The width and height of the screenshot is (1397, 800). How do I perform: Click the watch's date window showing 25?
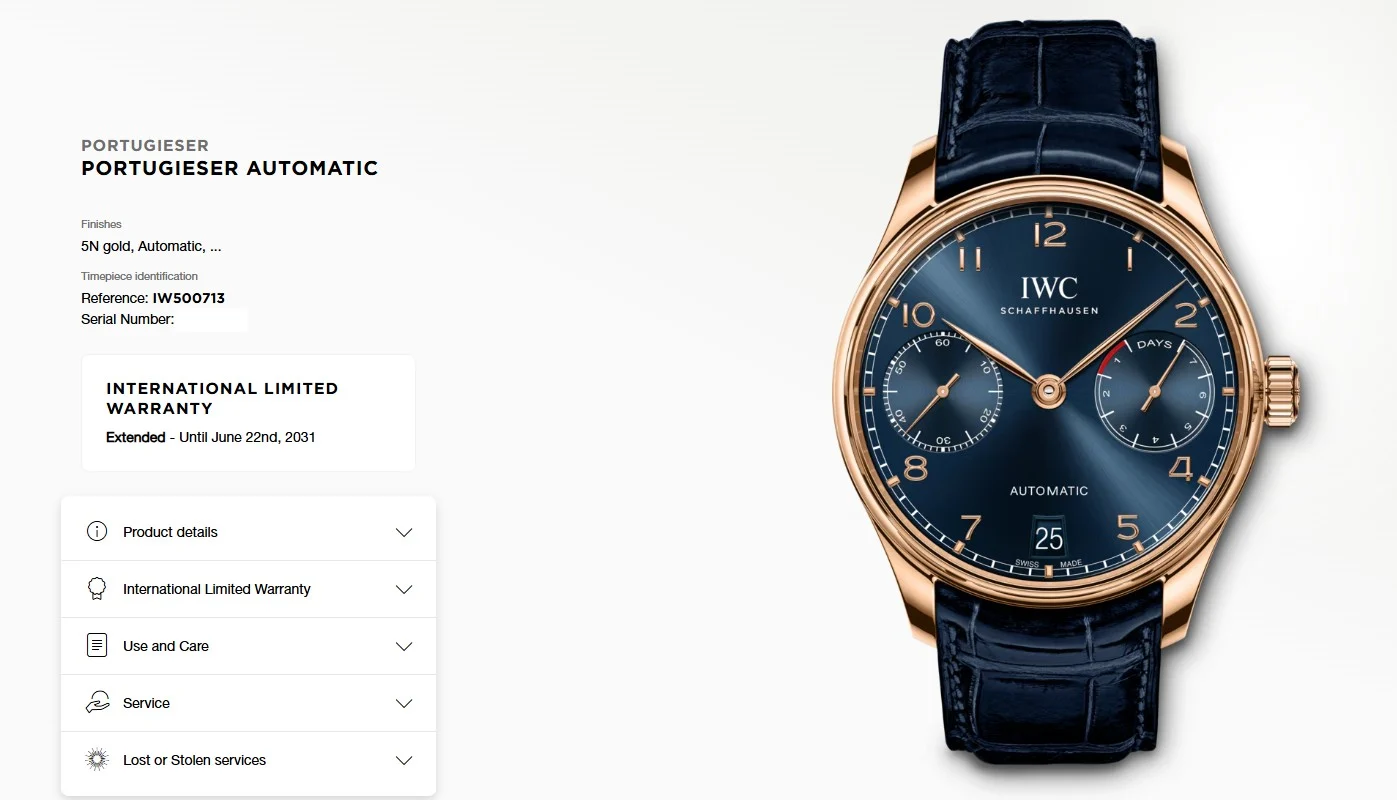click(x=1049, y=539)
